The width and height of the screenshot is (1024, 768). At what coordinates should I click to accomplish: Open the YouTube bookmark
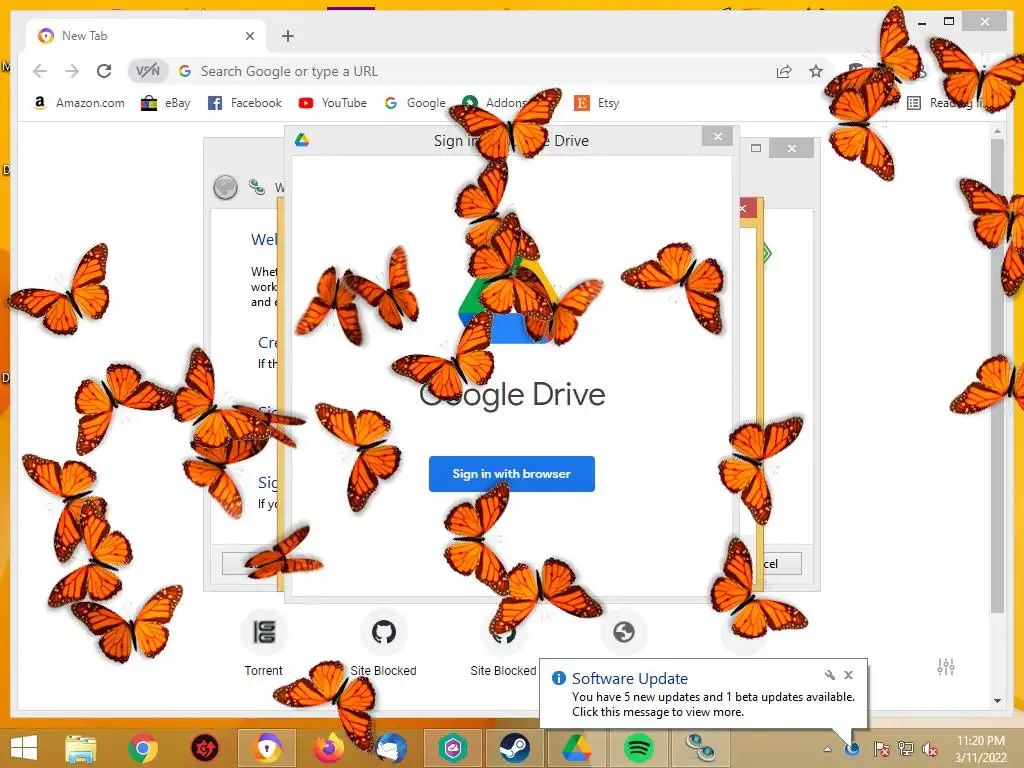[x=332, y=103]
